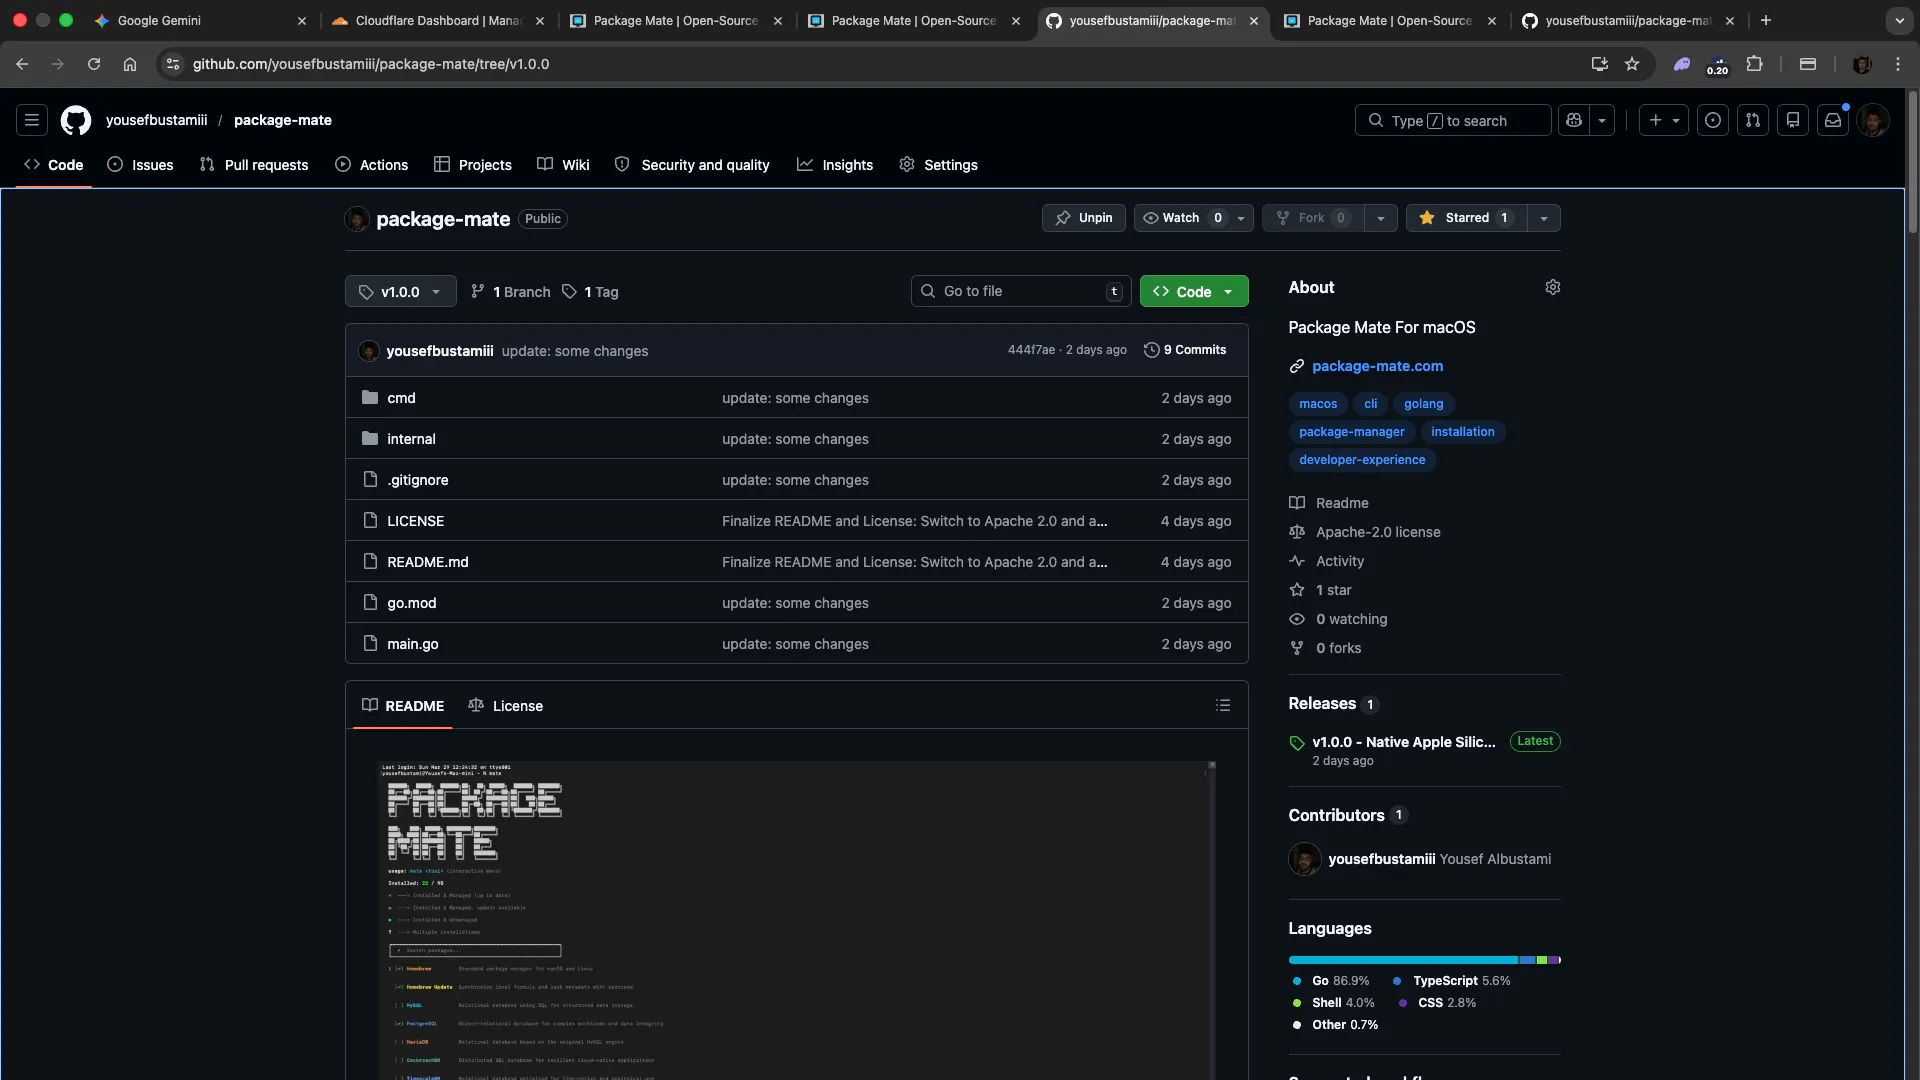Unpin the package-mate repository
The height and width of the screenshot is (1080, 1920).
click(1084, 218)
